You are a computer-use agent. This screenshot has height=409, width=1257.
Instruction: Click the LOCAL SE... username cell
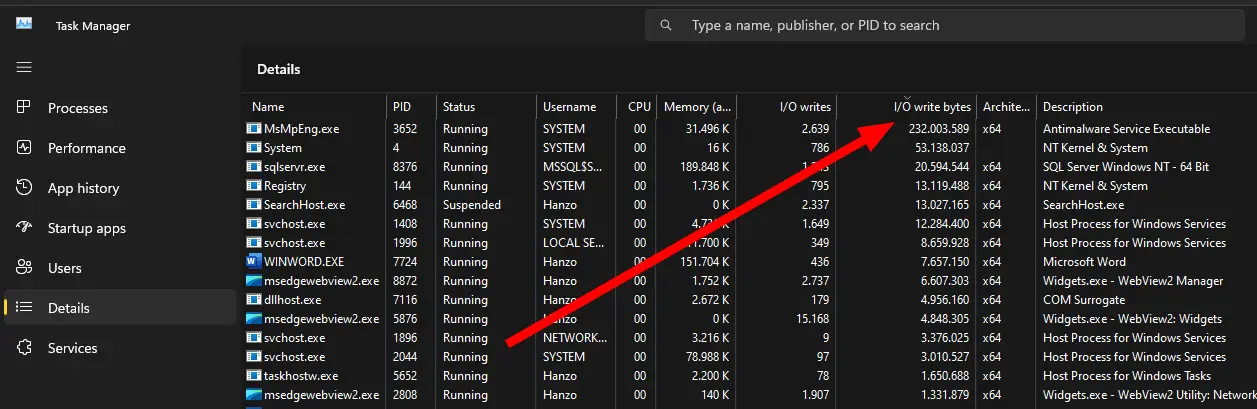pos(575,243)
